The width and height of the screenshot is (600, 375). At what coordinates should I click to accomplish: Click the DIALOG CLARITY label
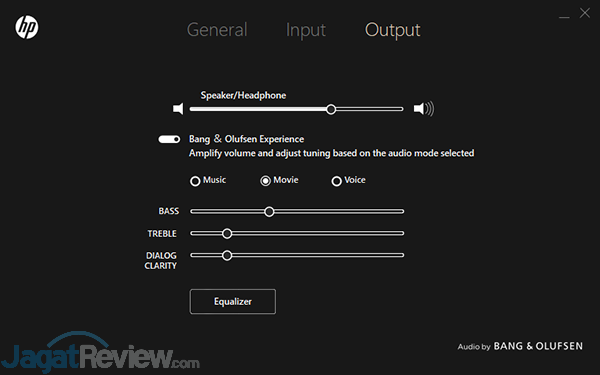point(161,261)
